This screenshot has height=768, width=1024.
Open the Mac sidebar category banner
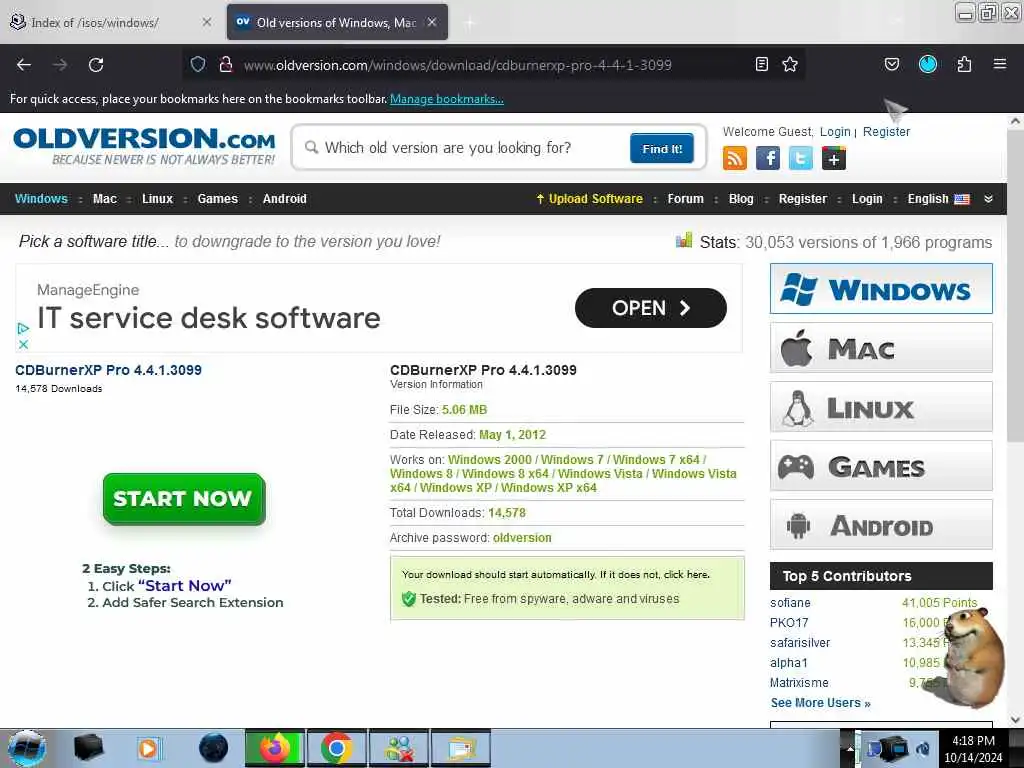click(881, 347)
